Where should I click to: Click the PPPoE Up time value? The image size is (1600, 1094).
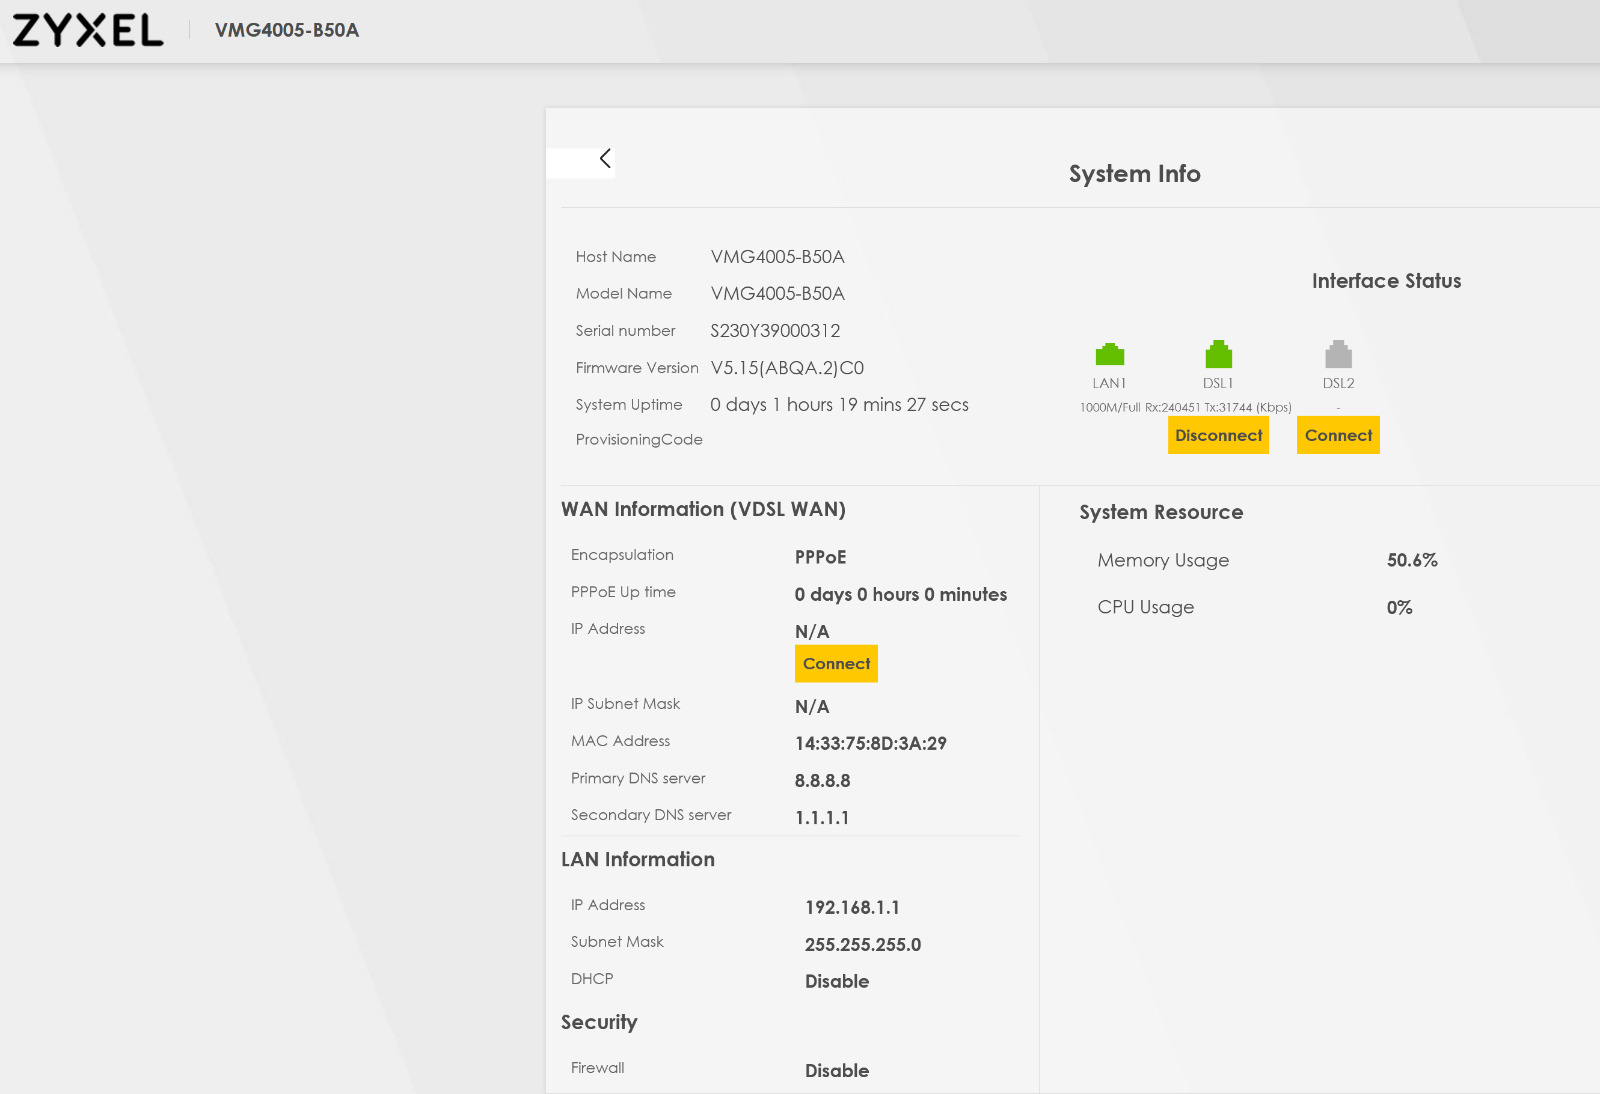pyautogui.click(x=901, y=595)
